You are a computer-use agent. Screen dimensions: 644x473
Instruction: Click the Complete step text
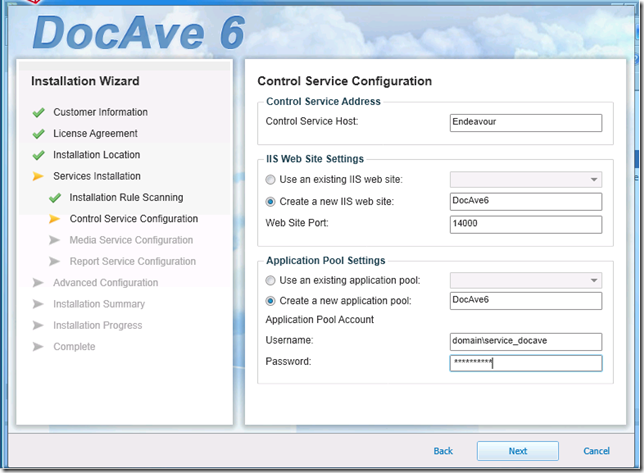(74, 347)
